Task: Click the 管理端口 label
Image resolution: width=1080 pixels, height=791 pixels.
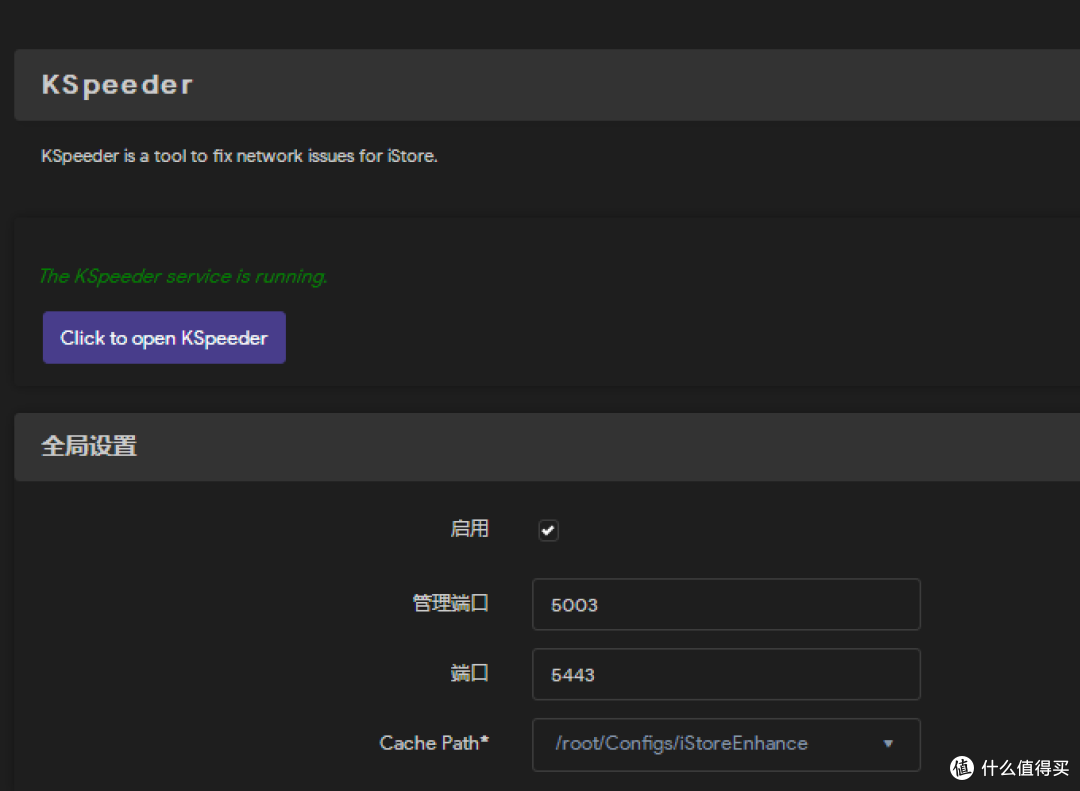Action: click(450, 603)
